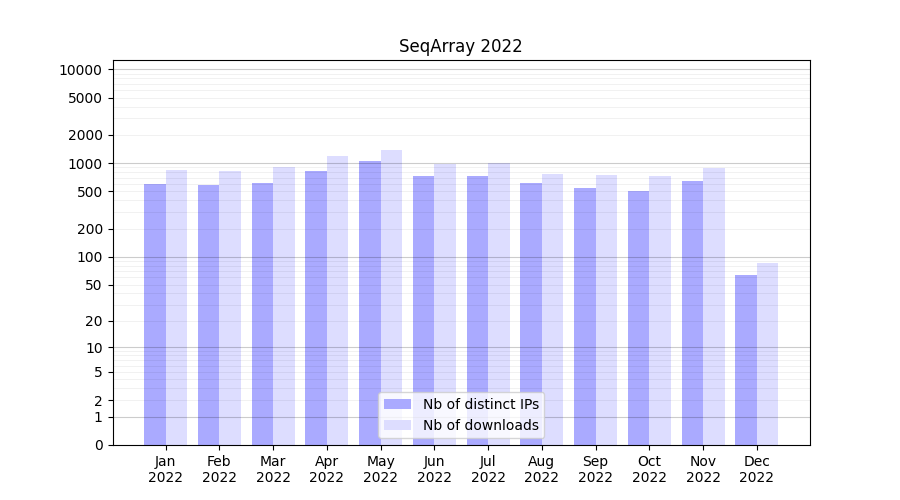Select the 'Nb of downloads' legend label
Image resolution: width=900 pixels, height=500 pixels.
(480, 425)
